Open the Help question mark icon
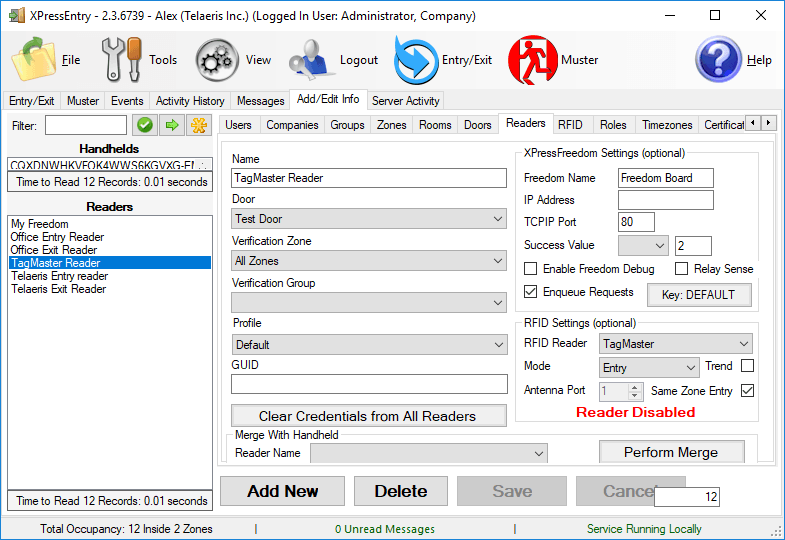The width and height of the screenshot is (785, 540). click(x=718, y=59)
